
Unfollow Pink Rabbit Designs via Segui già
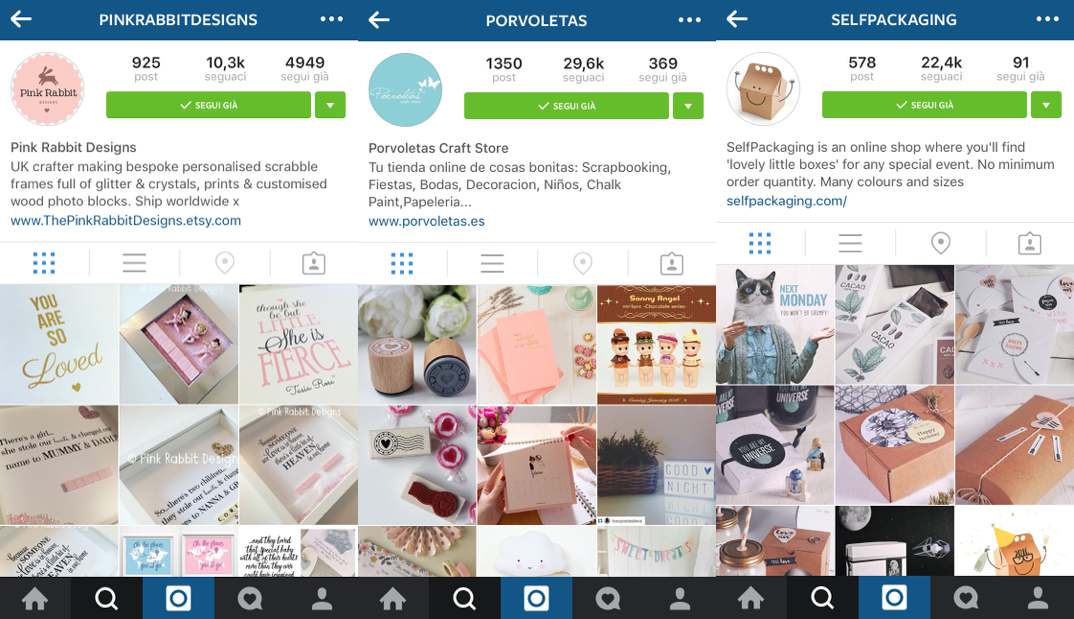coord(208,105)
